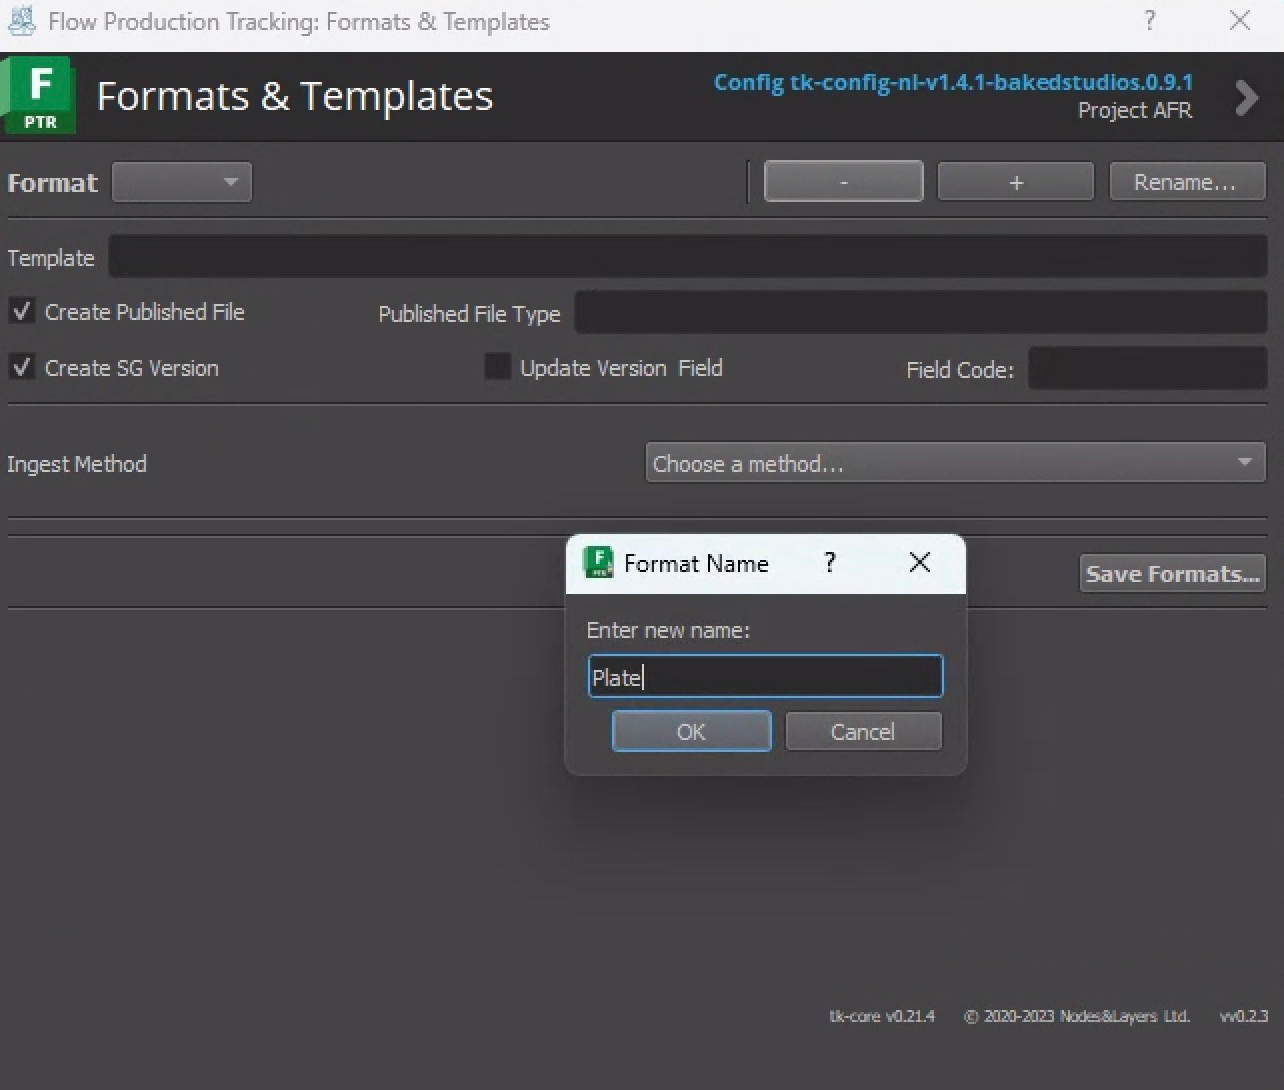Click the 'Enter new name' text field
The image size is (1284, 1090).
pyautogui.click(x=765, y=677)
